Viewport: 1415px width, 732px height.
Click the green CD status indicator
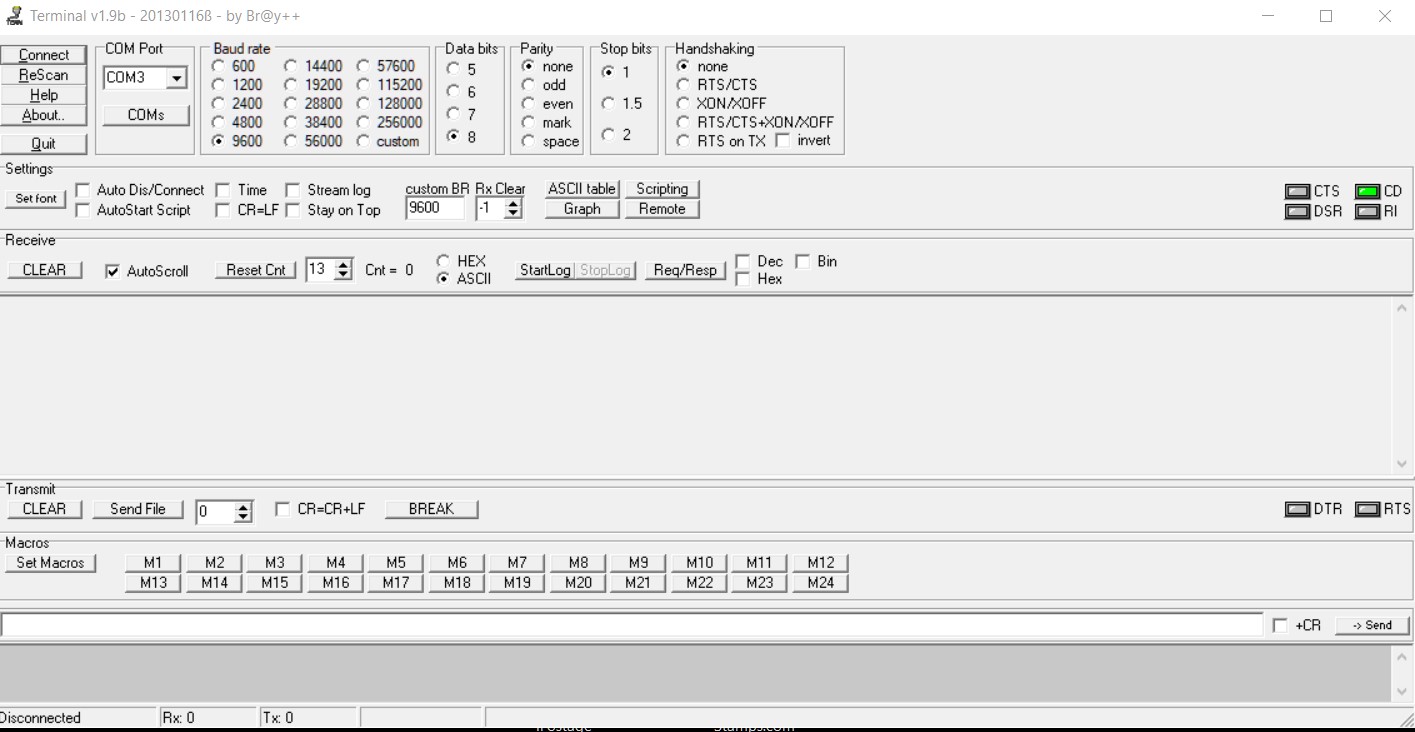[1367, 191]
